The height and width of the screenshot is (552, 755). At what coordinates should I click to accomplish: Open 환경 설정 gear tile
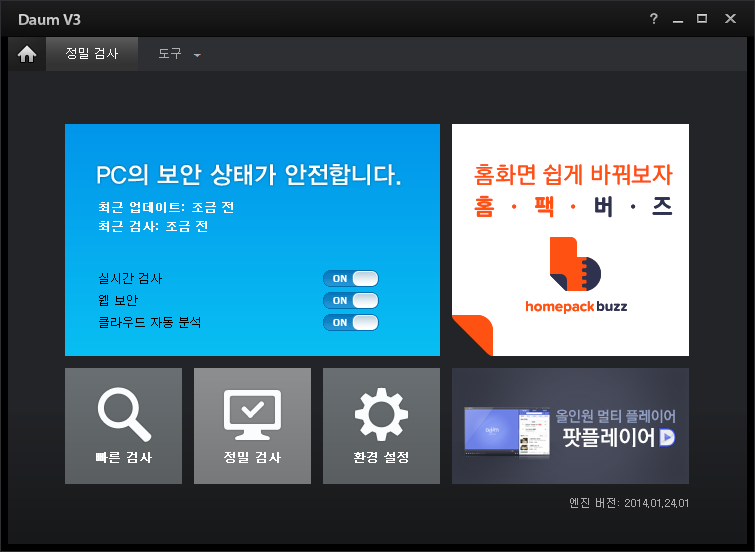click(x=381, y=426)
